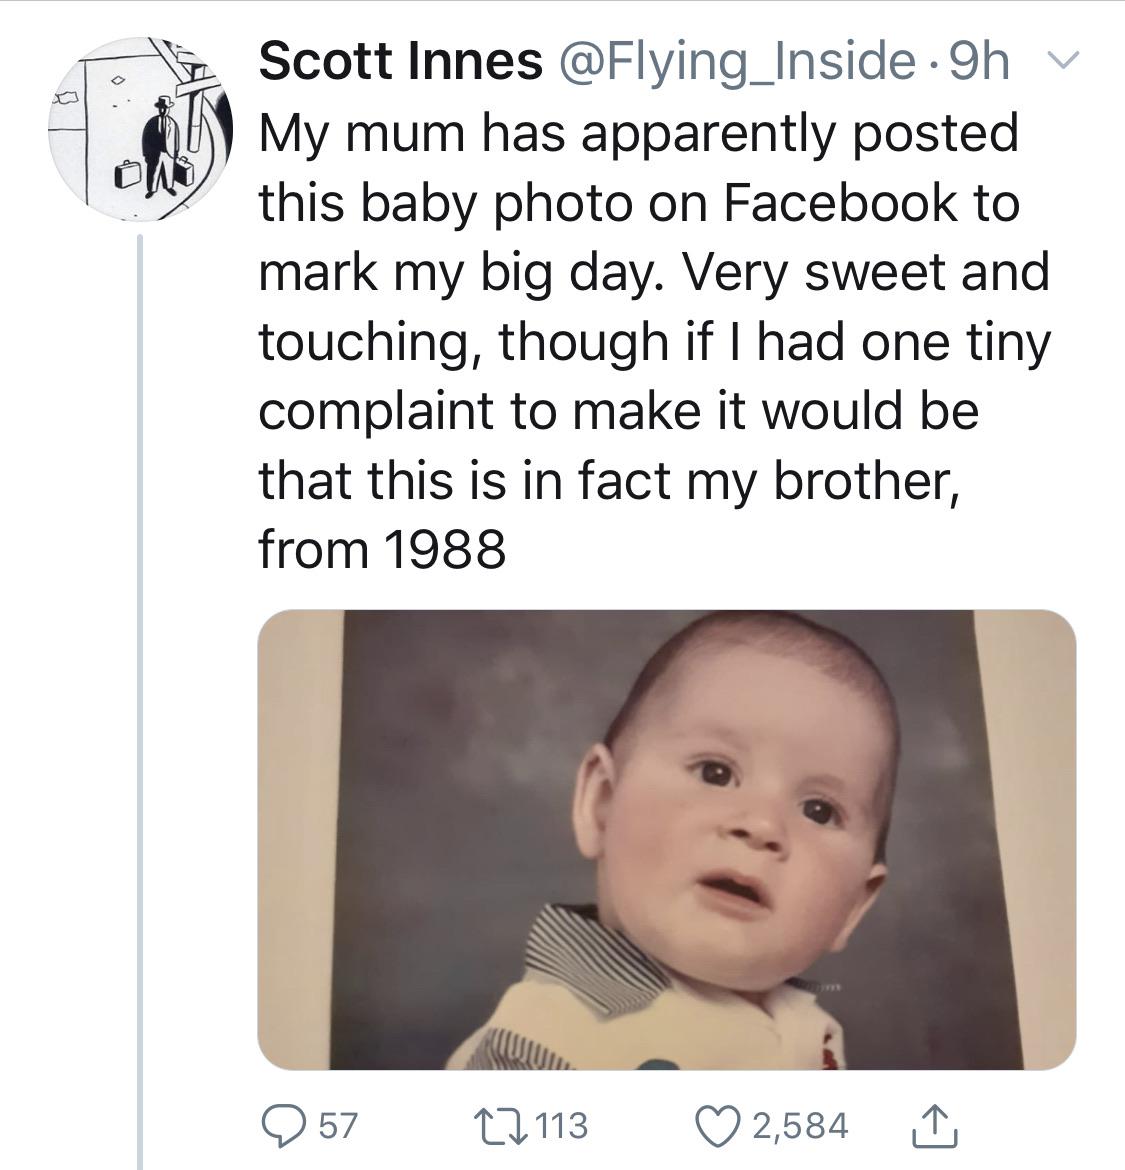Click "complaint to make it would be" line

coord(618,411)
